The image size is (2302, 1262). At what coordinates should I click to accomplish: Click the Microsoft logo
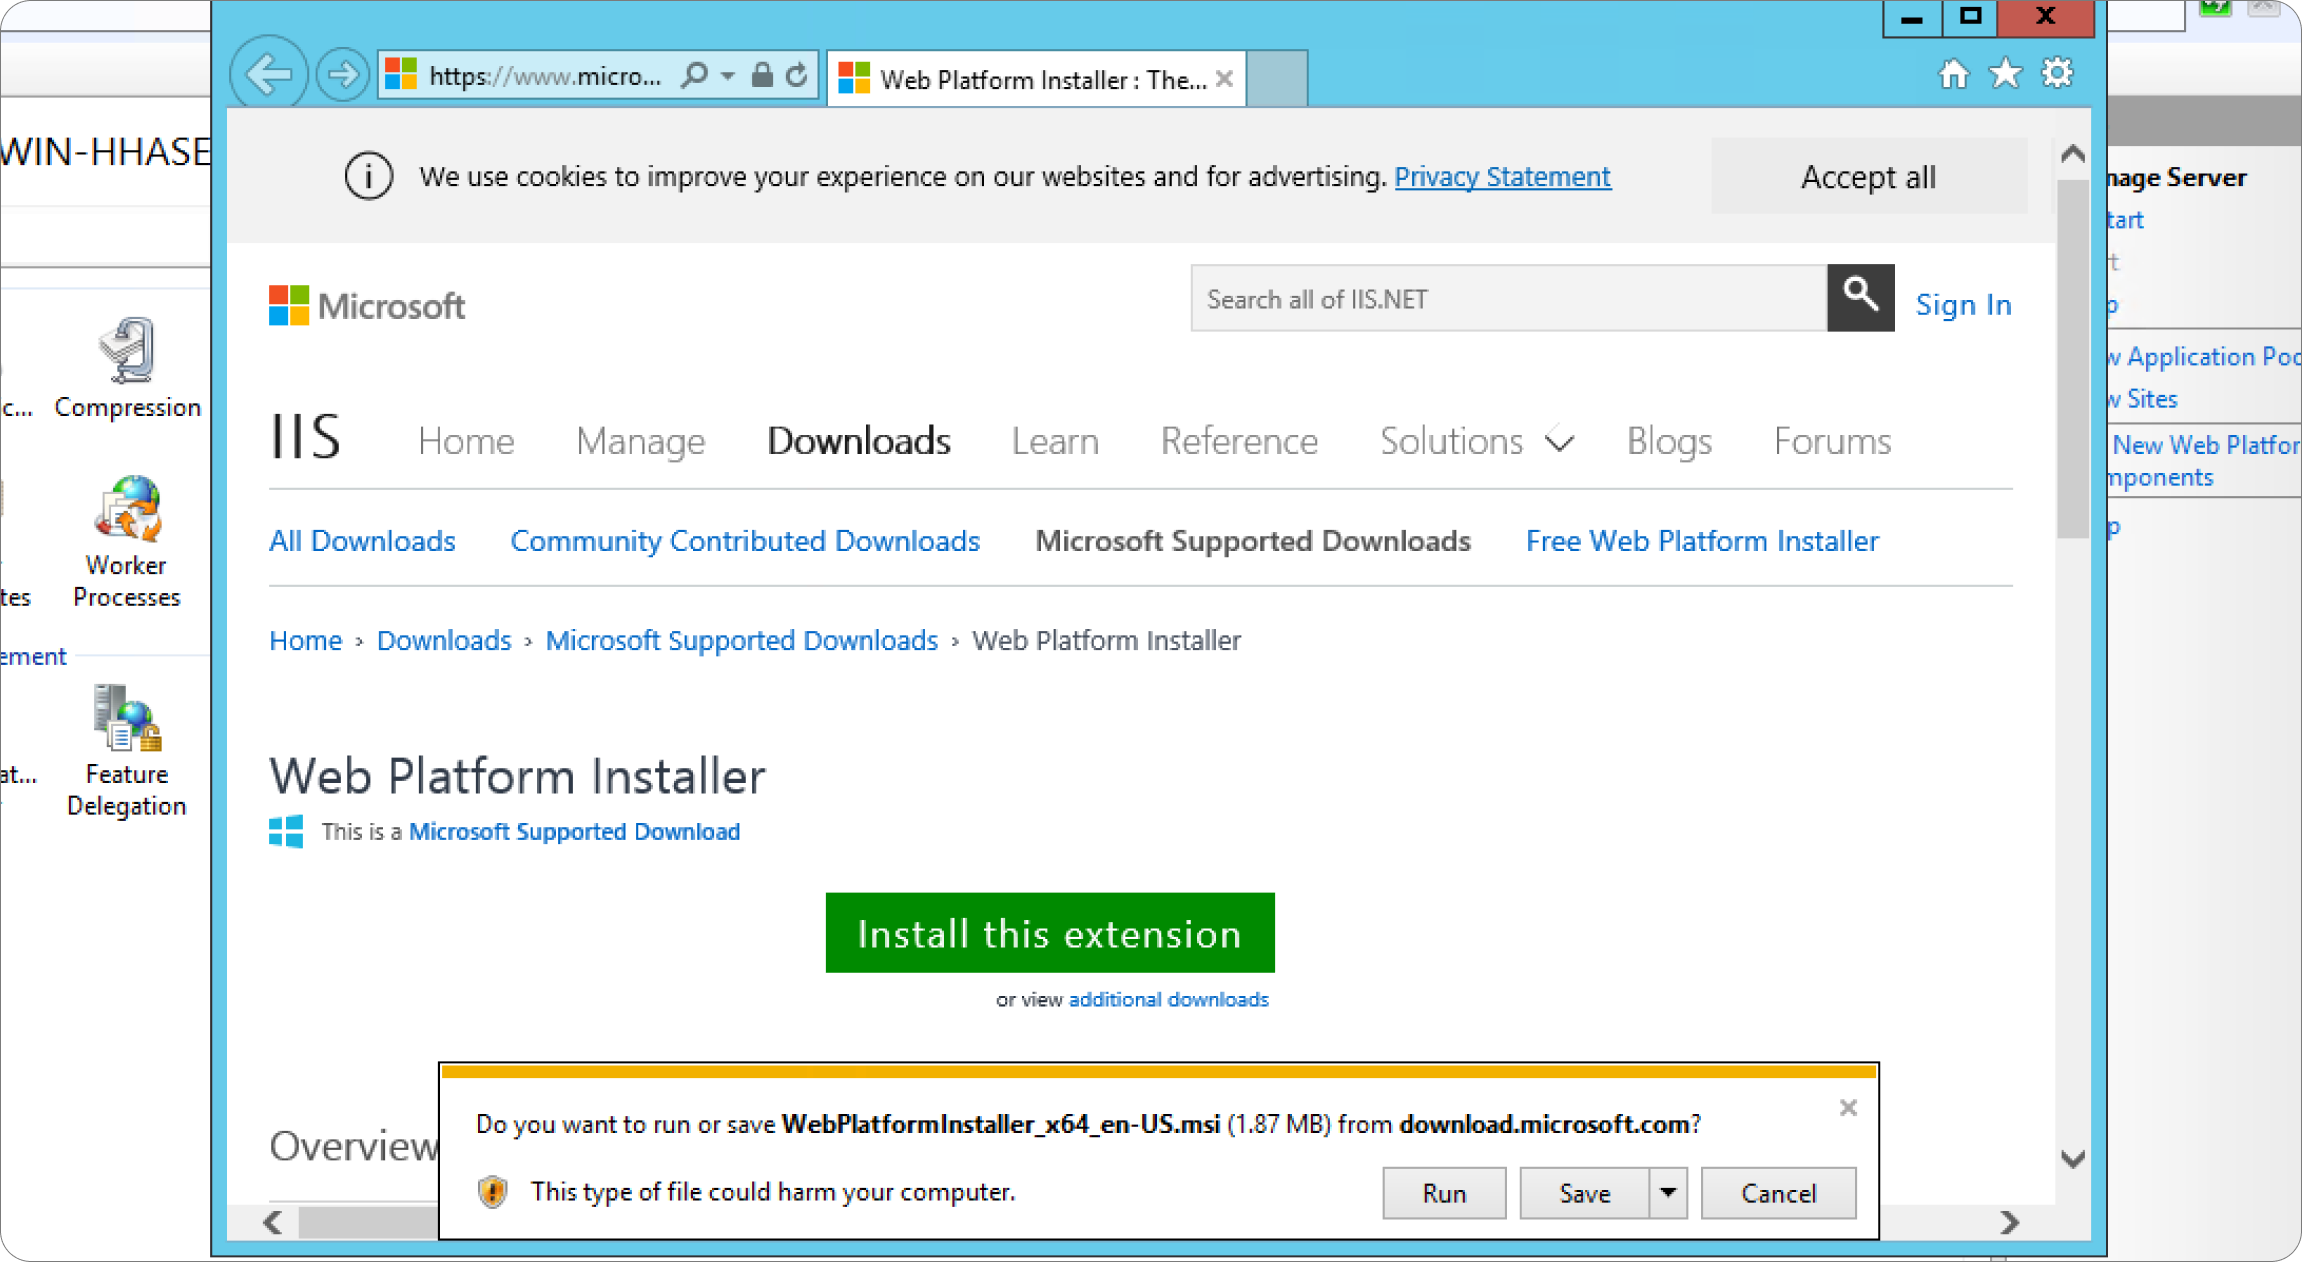(x=367, y=305)
